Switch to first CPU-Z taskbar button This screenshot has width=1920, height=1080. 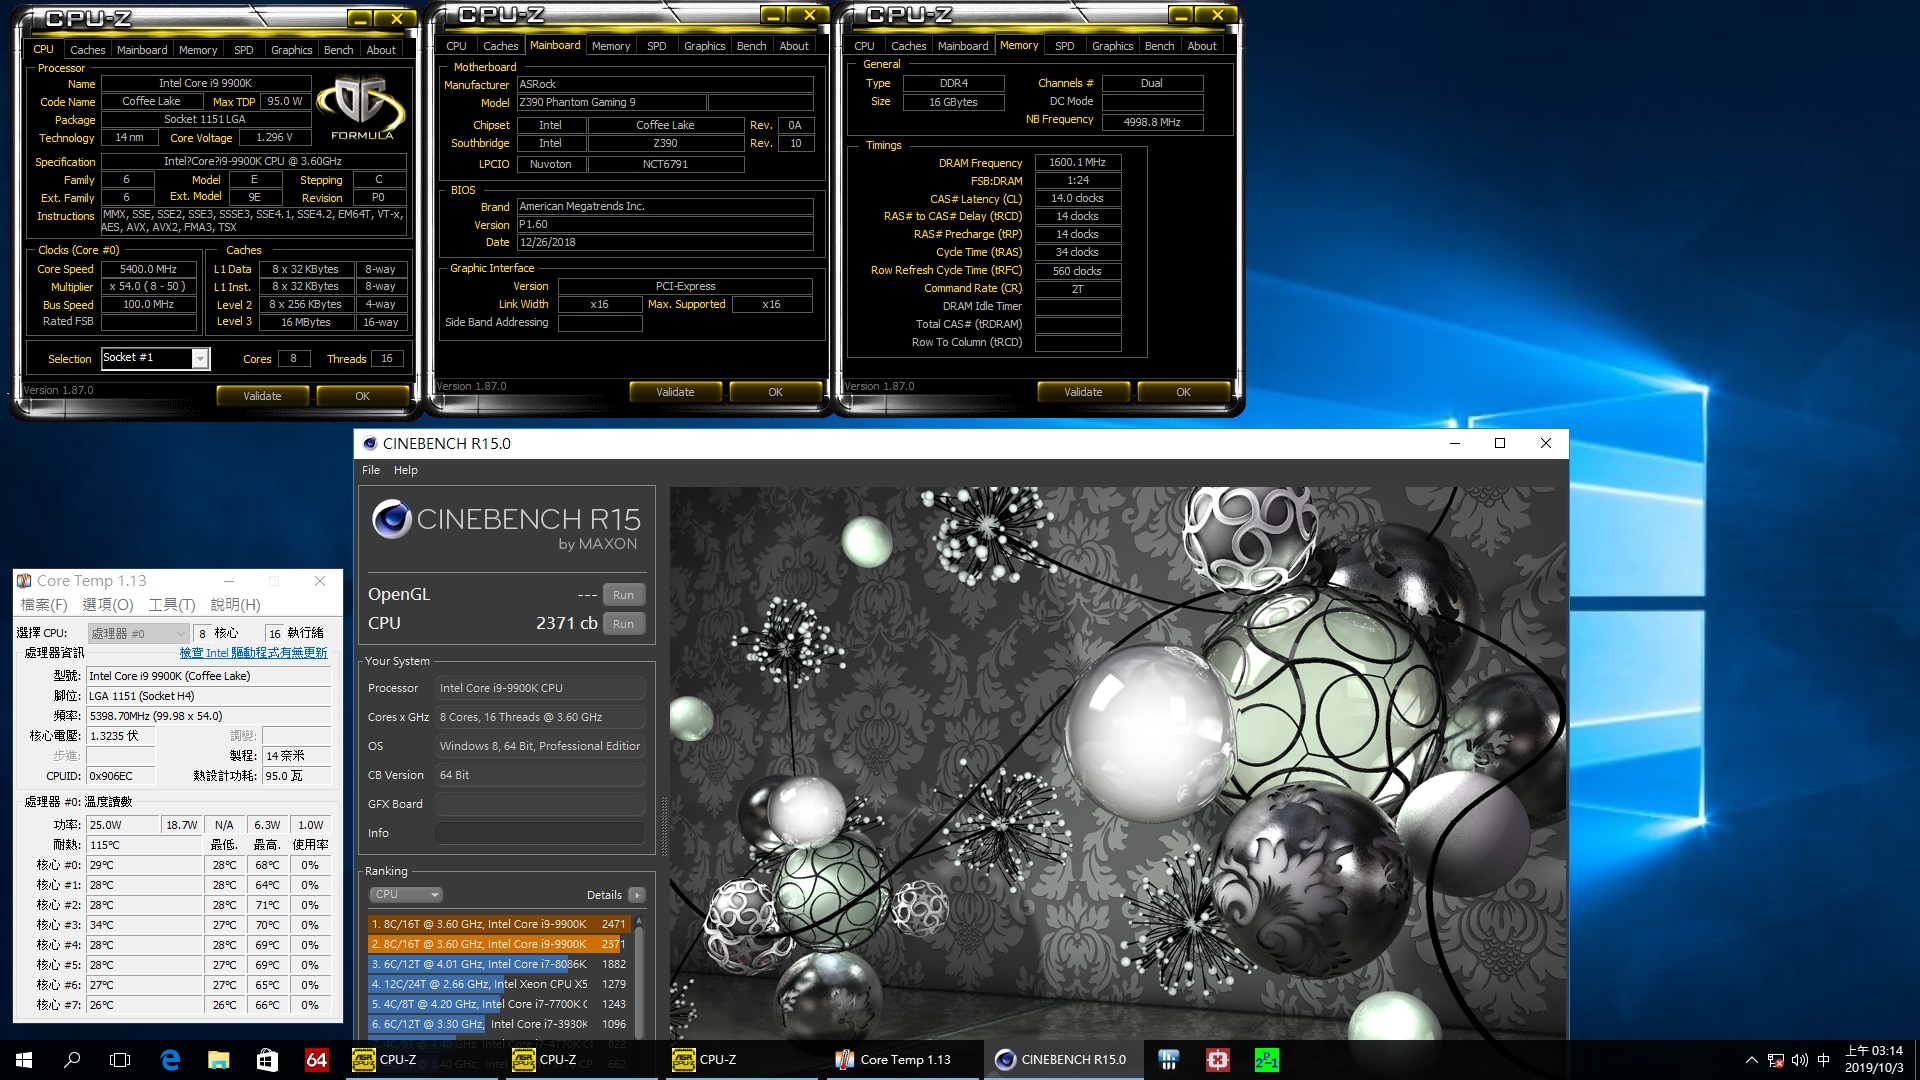coord(420,1060)
